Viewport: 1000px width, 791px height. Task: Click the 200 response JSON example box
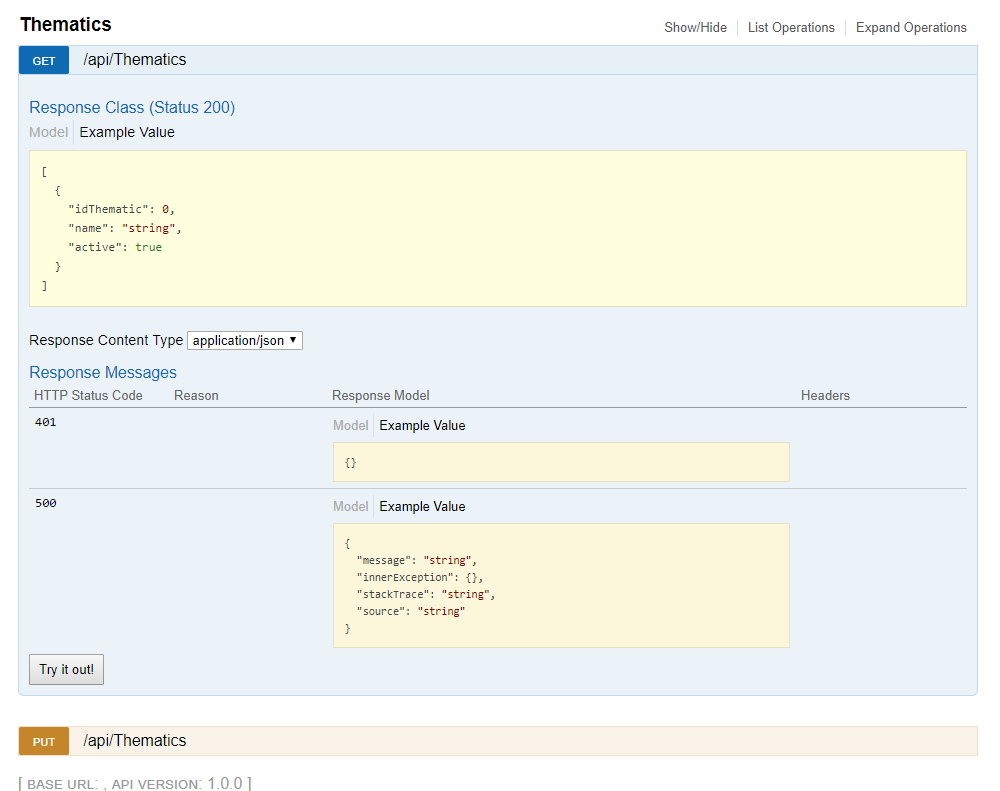click(497, 228)
